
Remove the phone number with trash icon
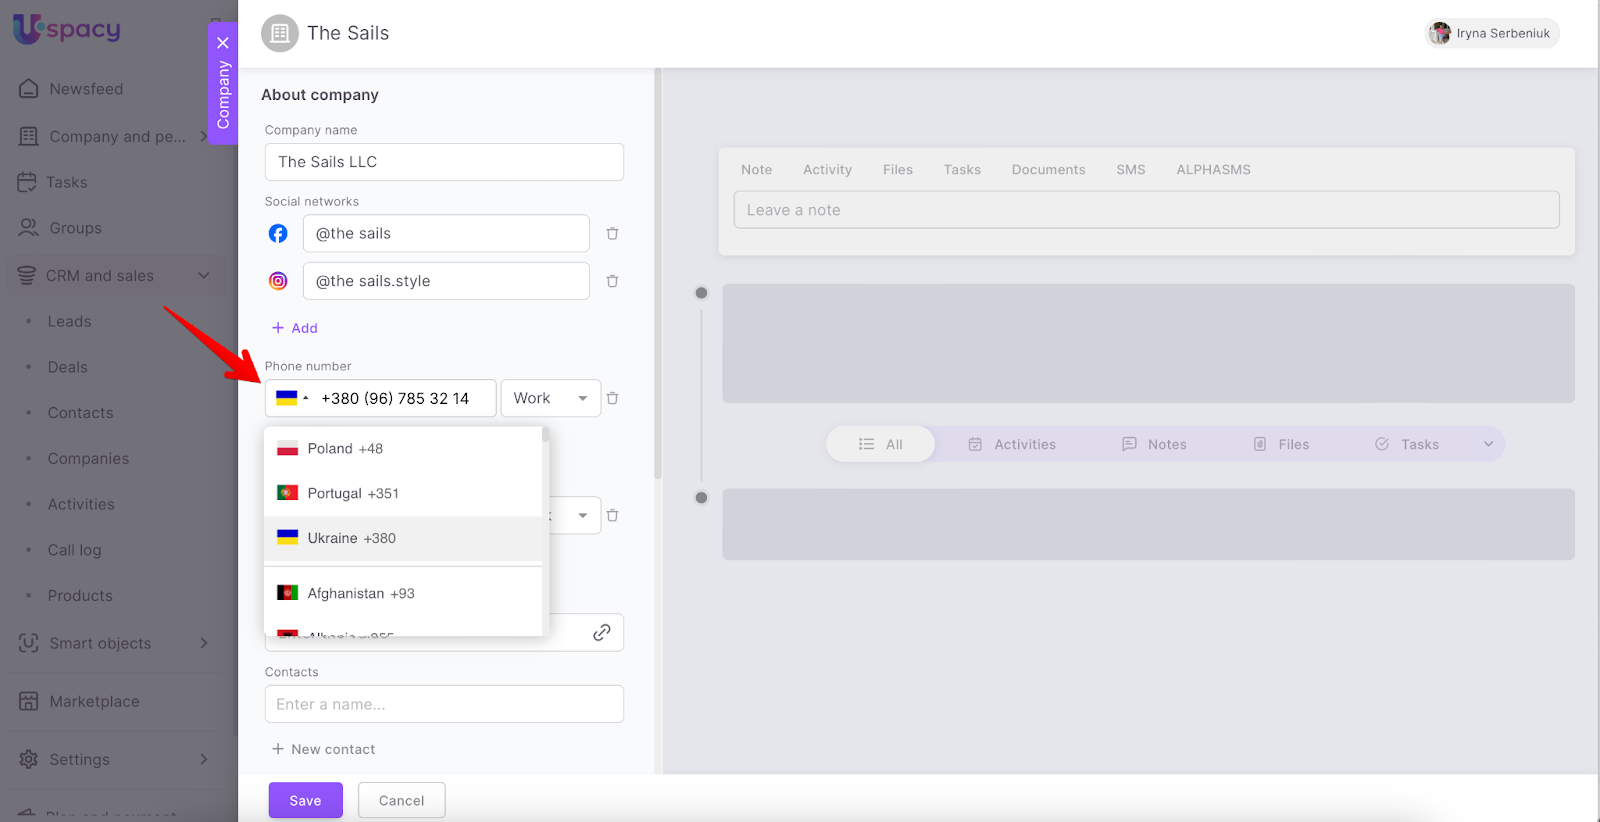[612, 398]
